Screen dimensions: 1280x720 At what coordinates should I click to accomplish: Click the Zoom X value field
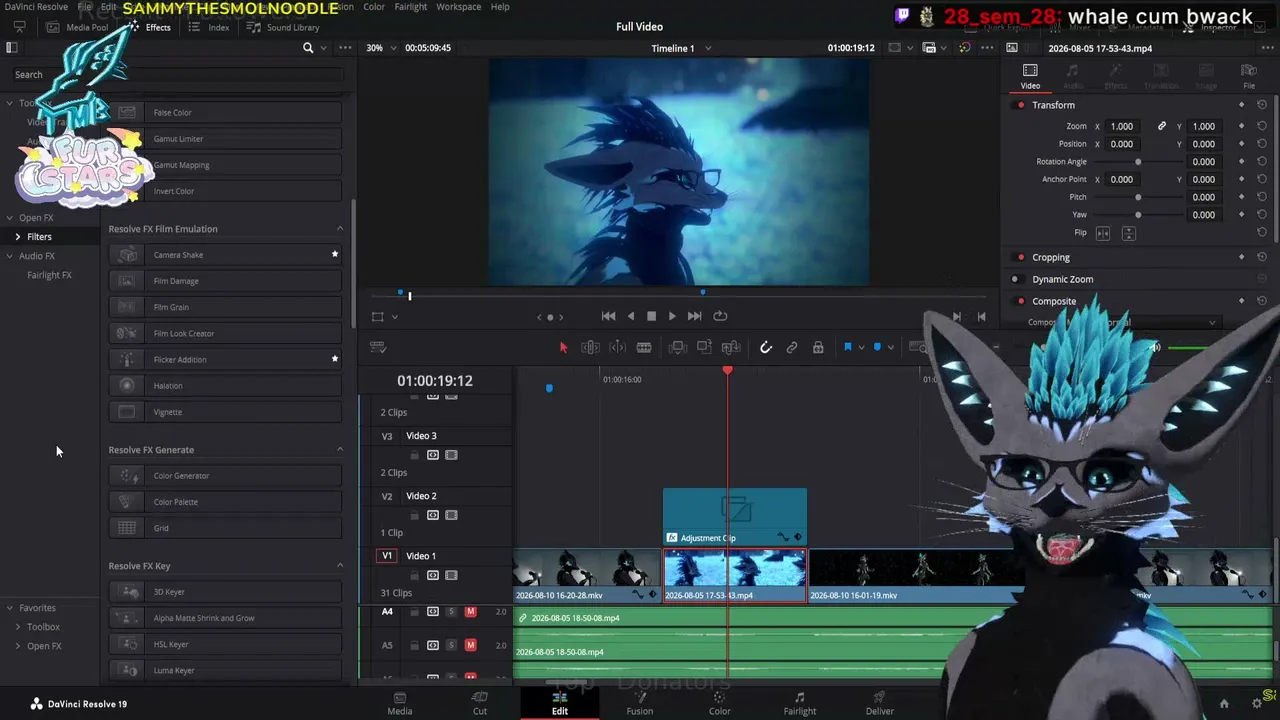[x=1122, y=126]
